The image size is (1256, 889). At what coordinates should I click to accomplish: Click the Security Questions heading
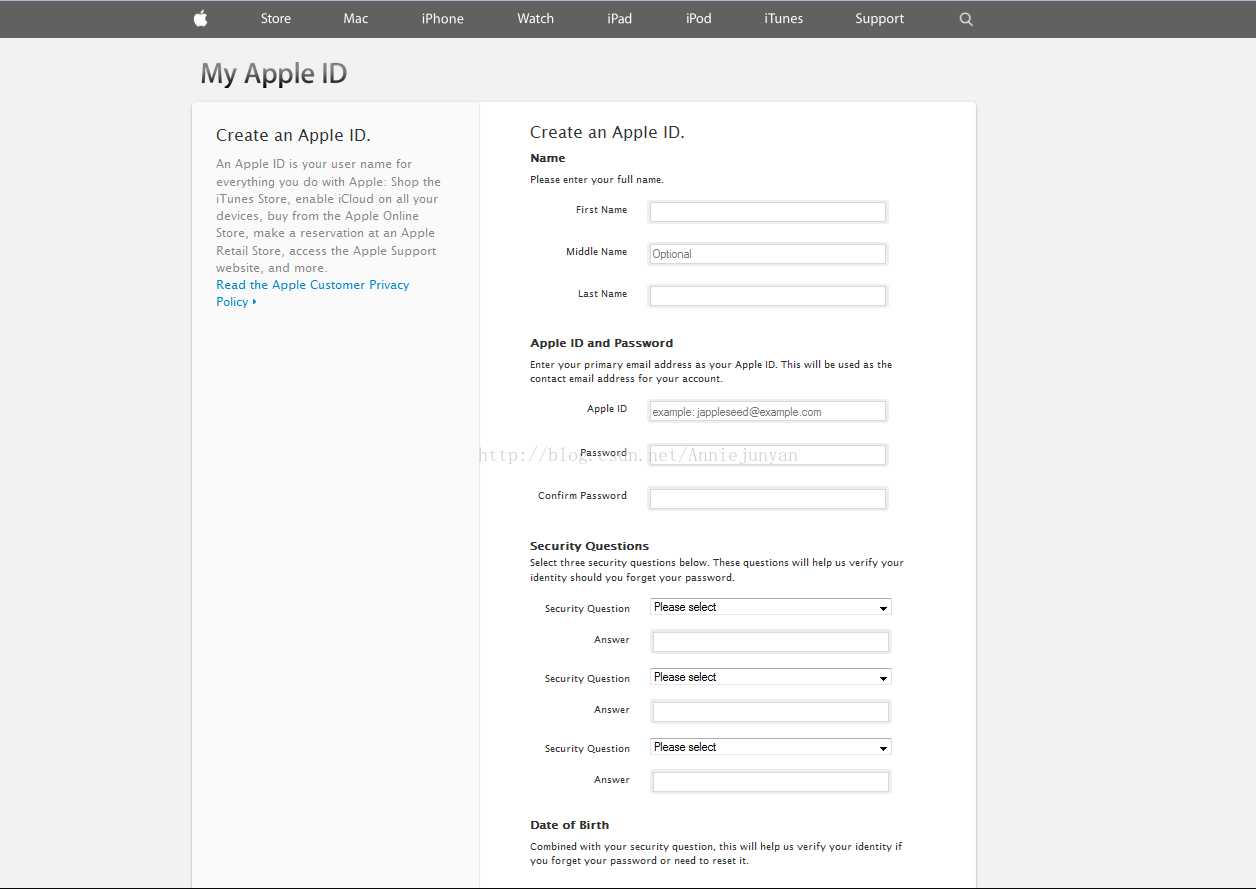click(x=590, y=546)
